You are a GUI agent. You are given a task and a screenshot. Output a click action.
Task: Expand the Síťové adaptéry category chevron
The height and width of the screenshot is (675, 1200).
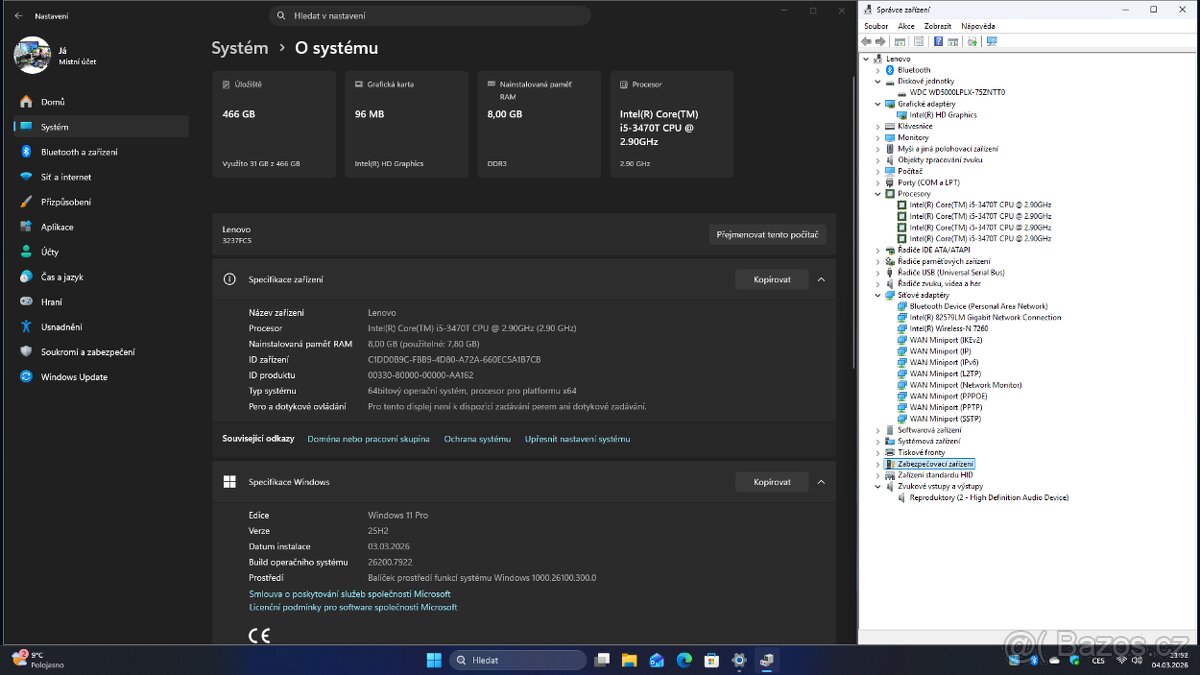(x=878, y=295)
